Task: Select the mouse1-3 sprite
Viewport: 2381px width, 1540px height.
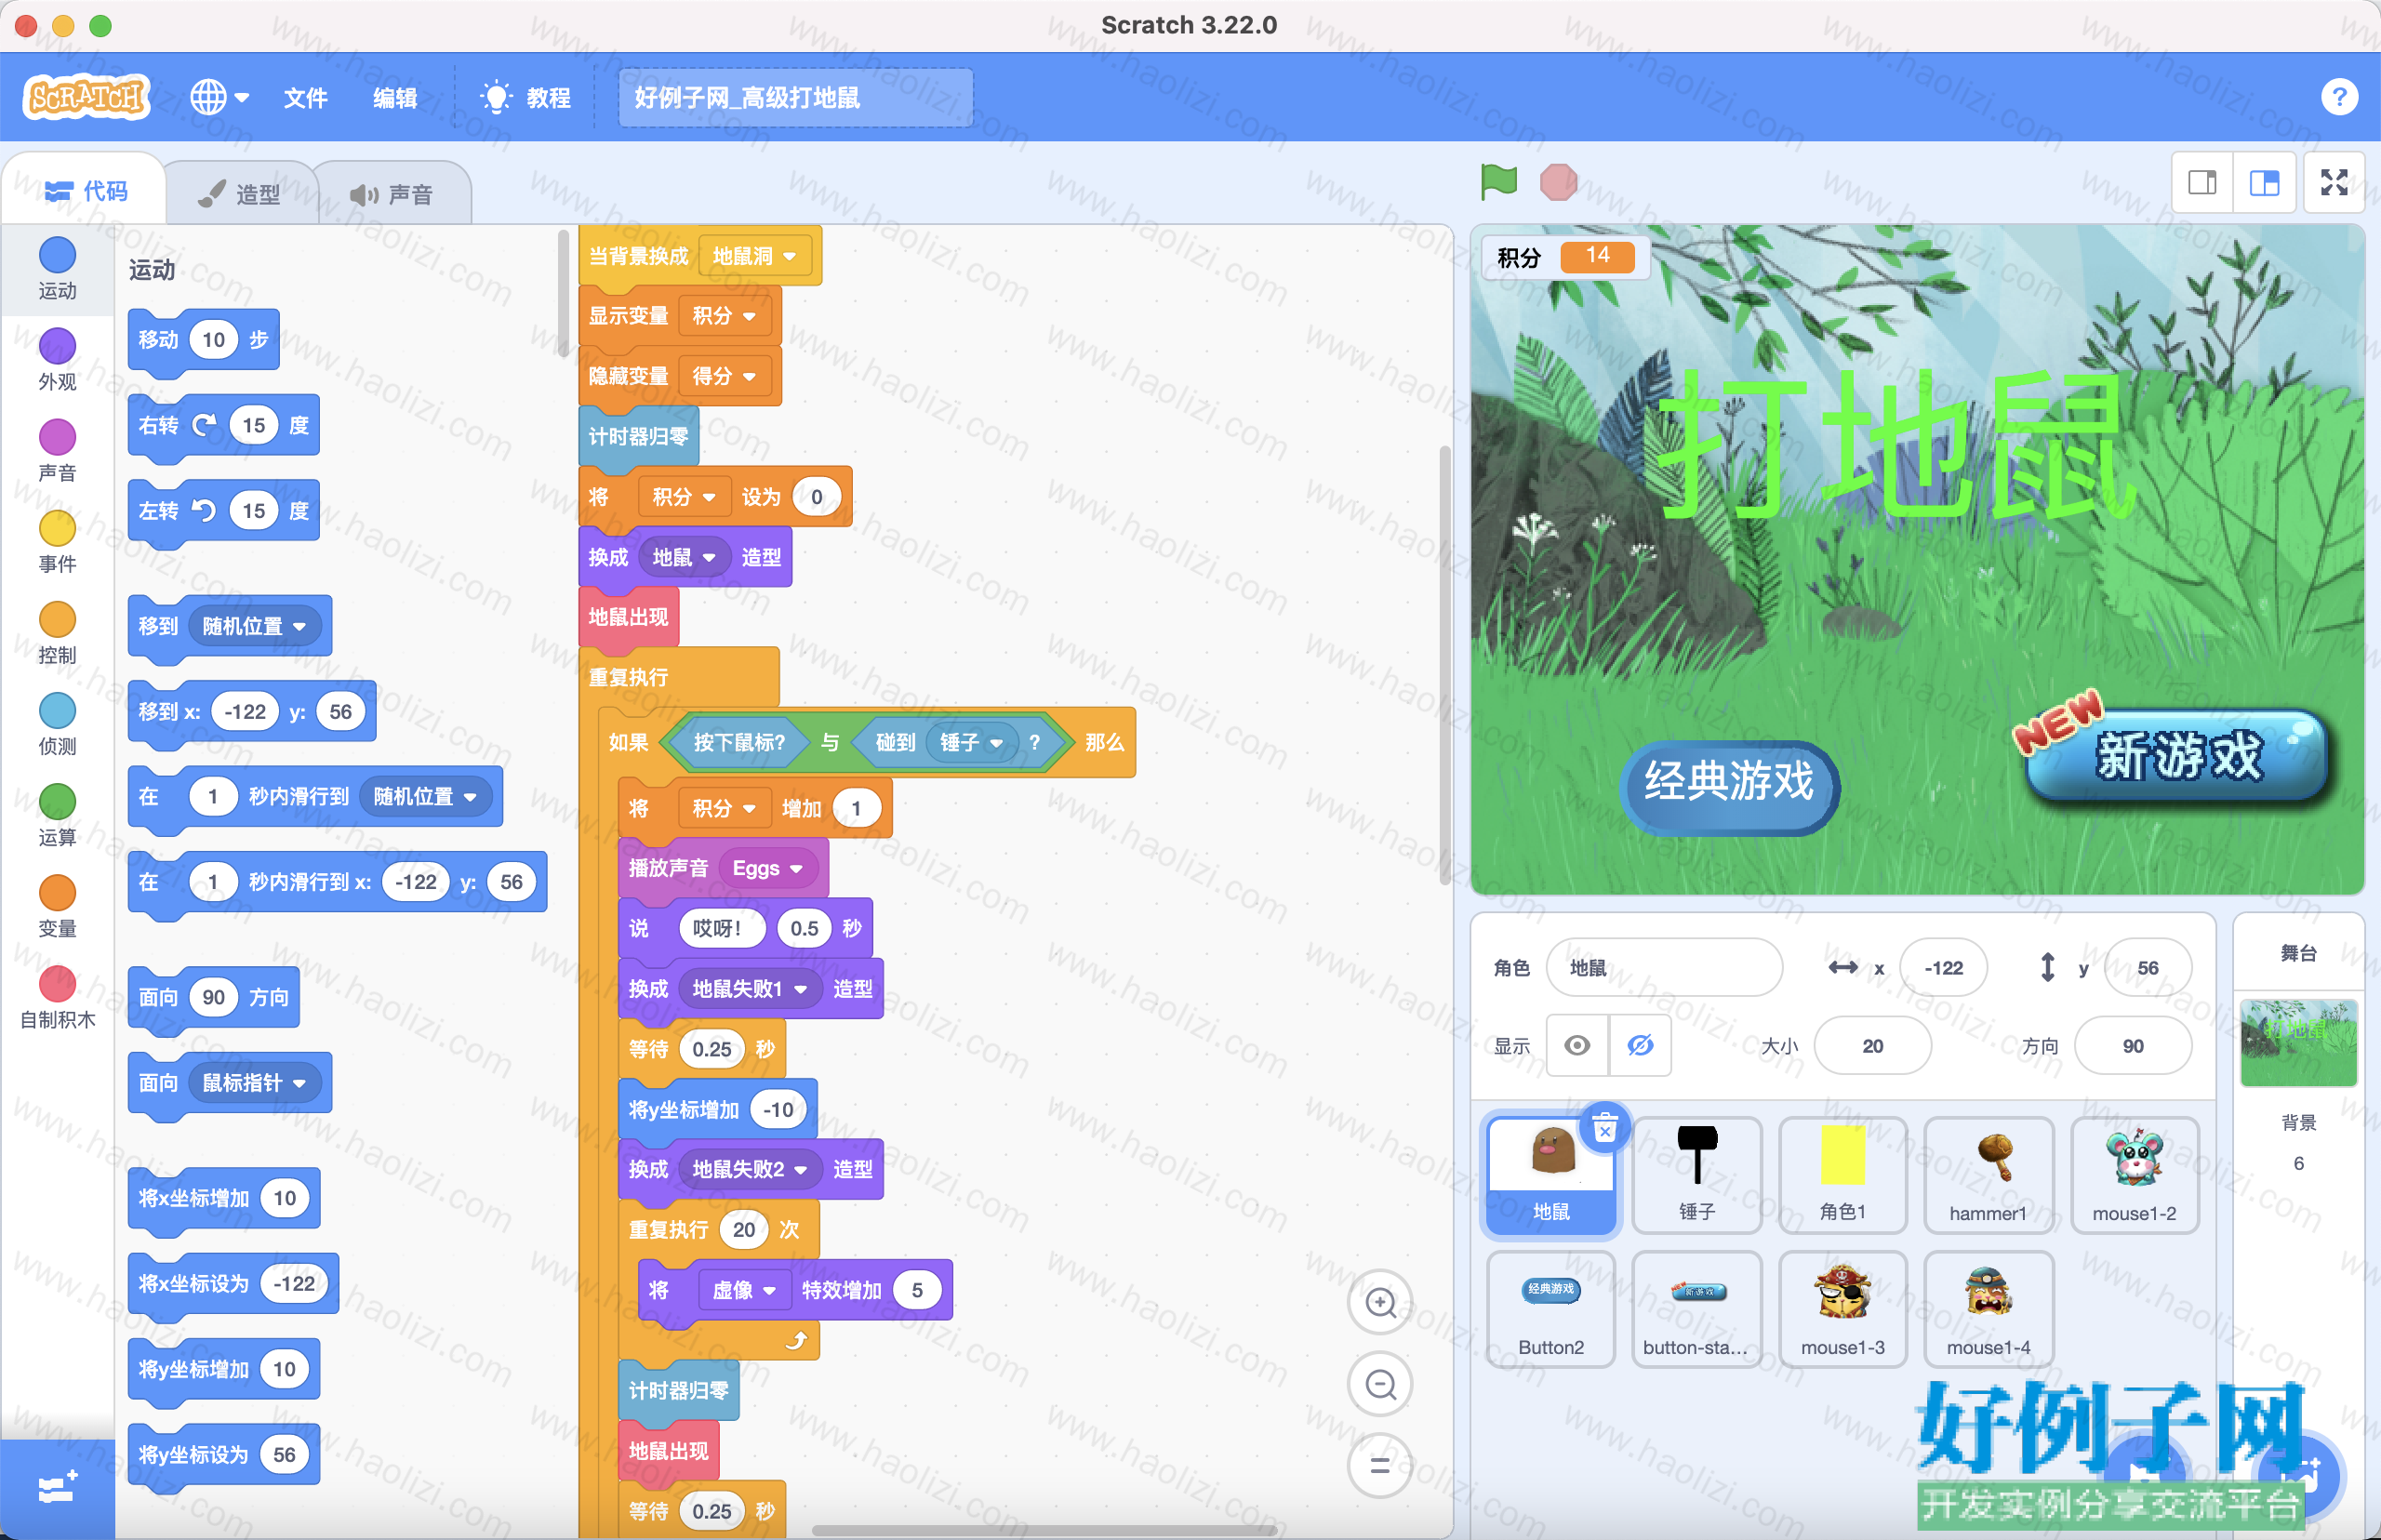Action: (x=1843, y=1308)
